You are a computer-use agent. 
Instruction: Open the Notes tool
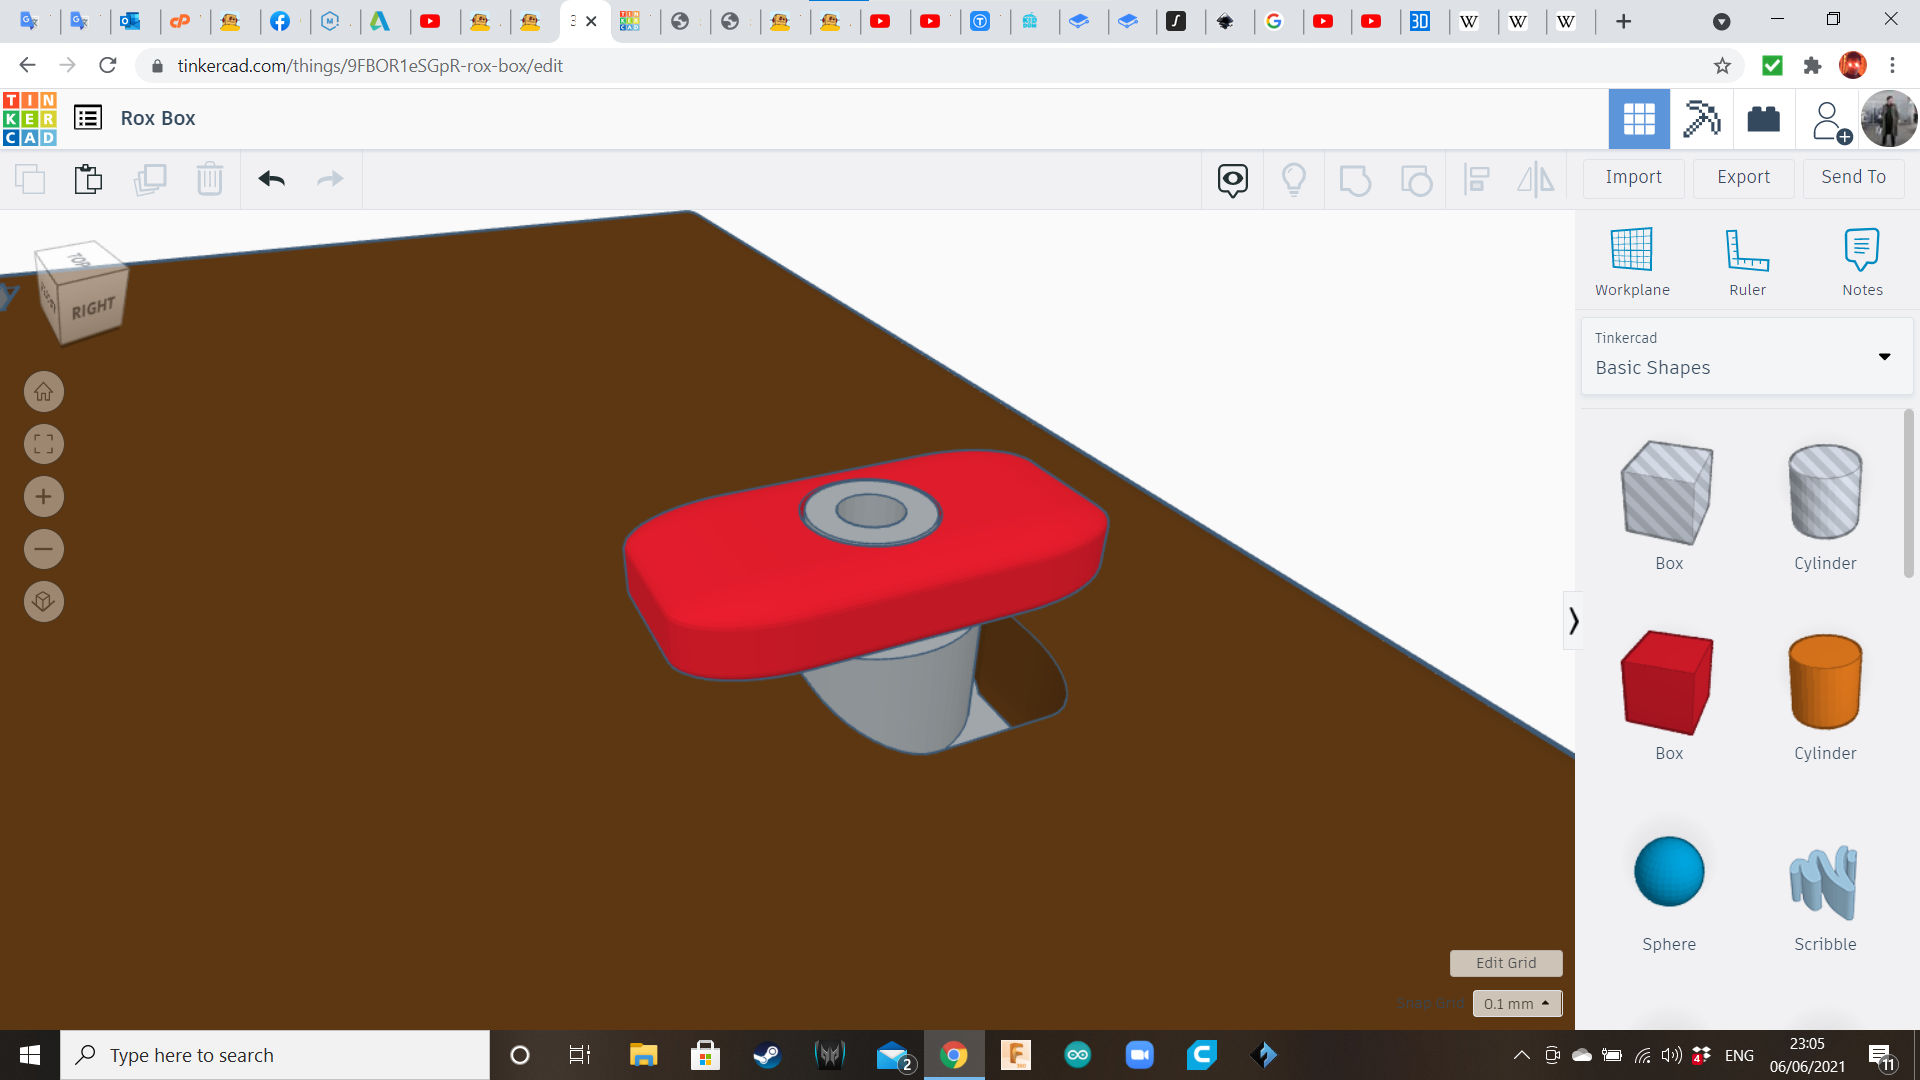[1861, 250]
